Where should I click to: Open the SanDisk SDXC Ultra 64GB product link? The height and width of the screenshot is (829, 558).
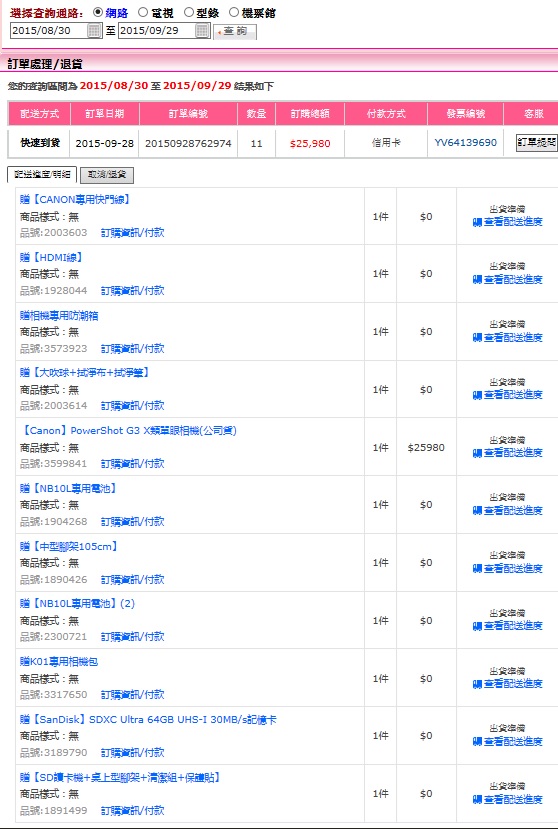click(148, 720)
